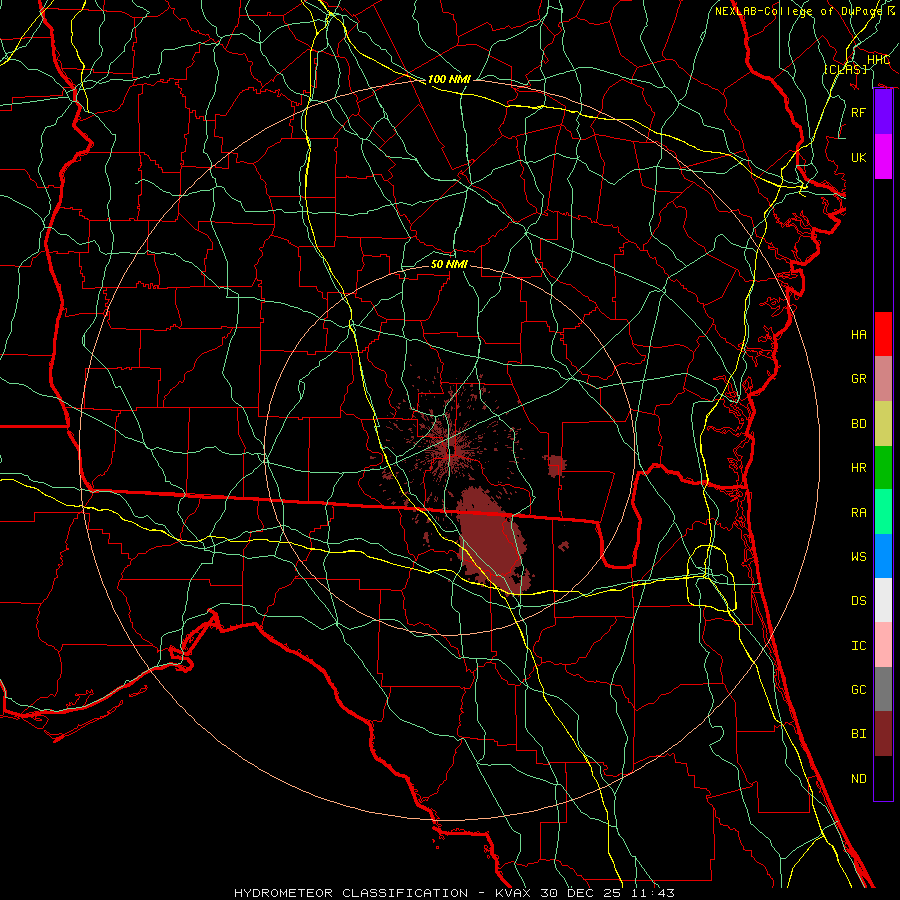Click the DS legend label
900x900 pixels.
click(x=859, y=601)
